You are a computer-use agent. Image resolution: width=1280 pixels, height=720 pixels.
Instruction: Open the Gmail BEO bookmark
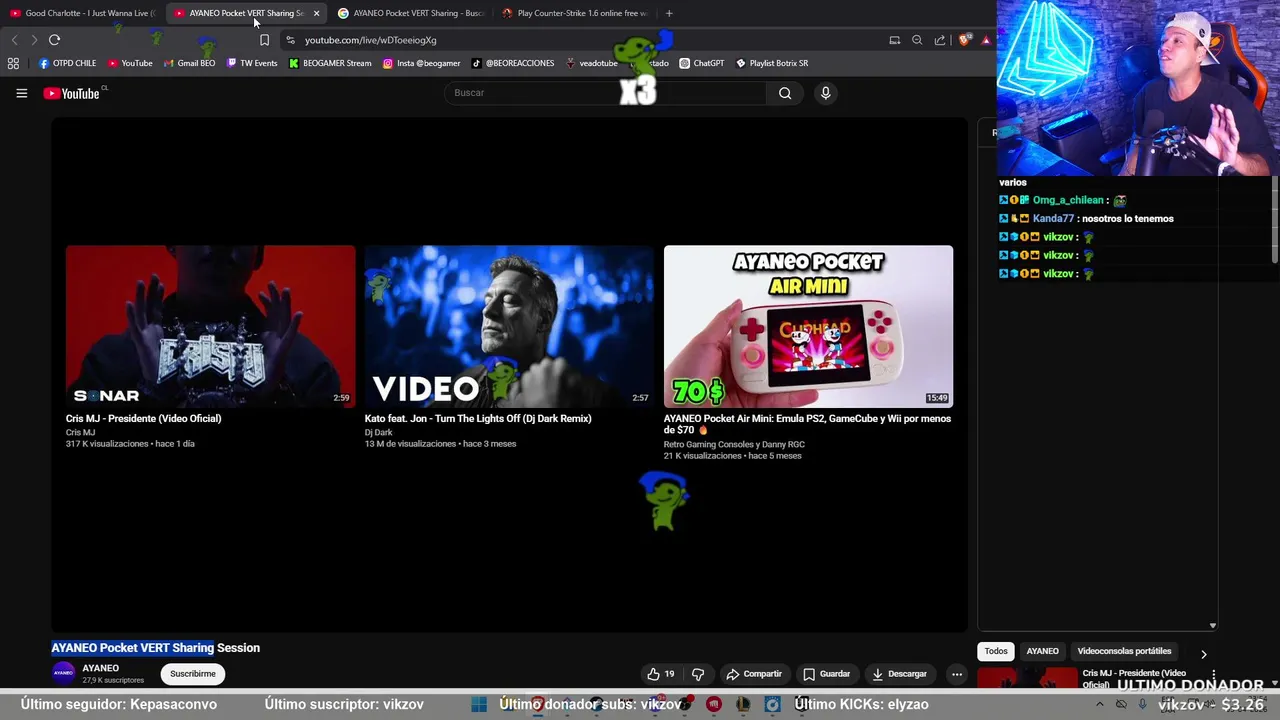pos(190,63)
